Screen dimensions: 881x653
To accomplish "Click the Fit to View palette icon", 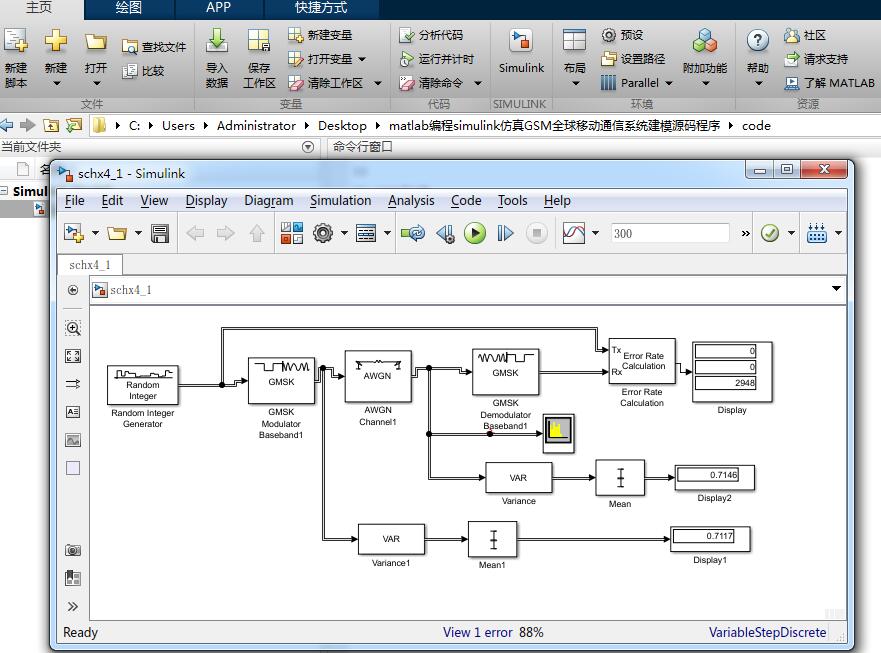I will (x=73, y=356).
